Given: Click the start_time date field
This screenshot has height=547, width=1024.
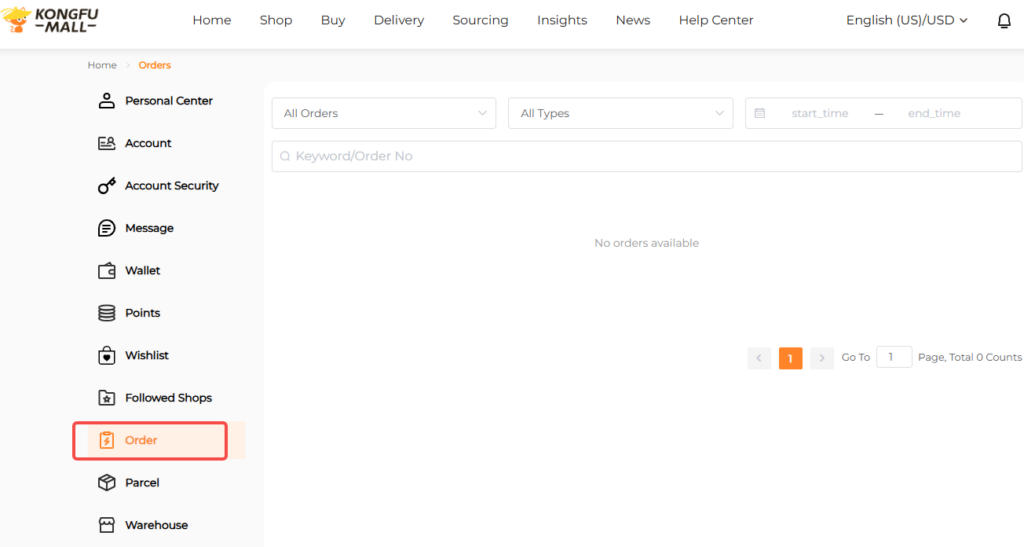Looking at the screenshot, I should point(819,114).
